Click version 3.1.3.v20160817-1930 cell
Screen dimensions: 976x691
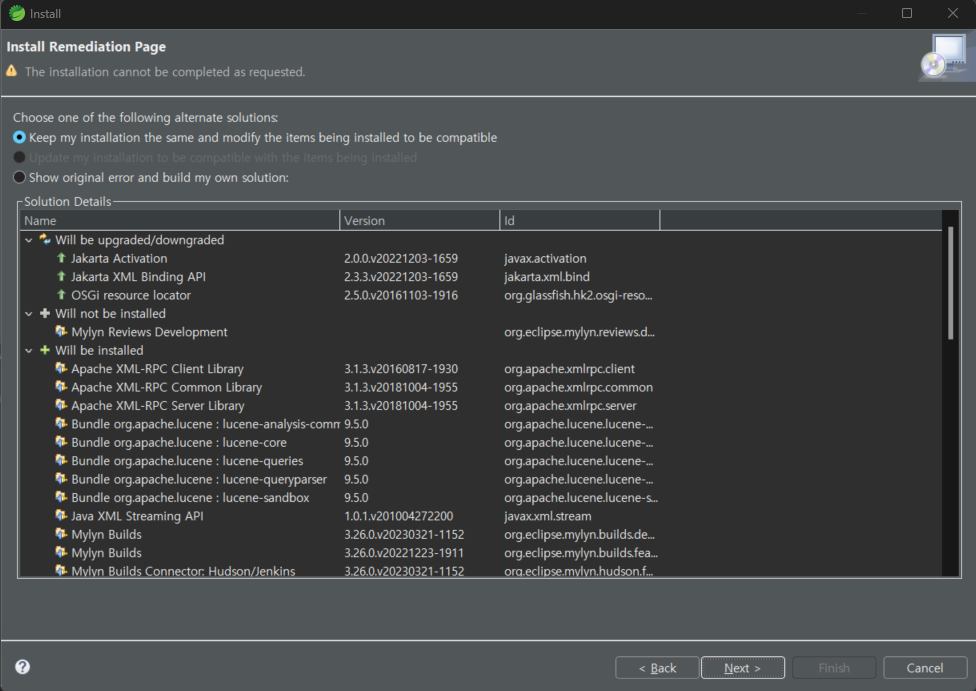(401, 369)
